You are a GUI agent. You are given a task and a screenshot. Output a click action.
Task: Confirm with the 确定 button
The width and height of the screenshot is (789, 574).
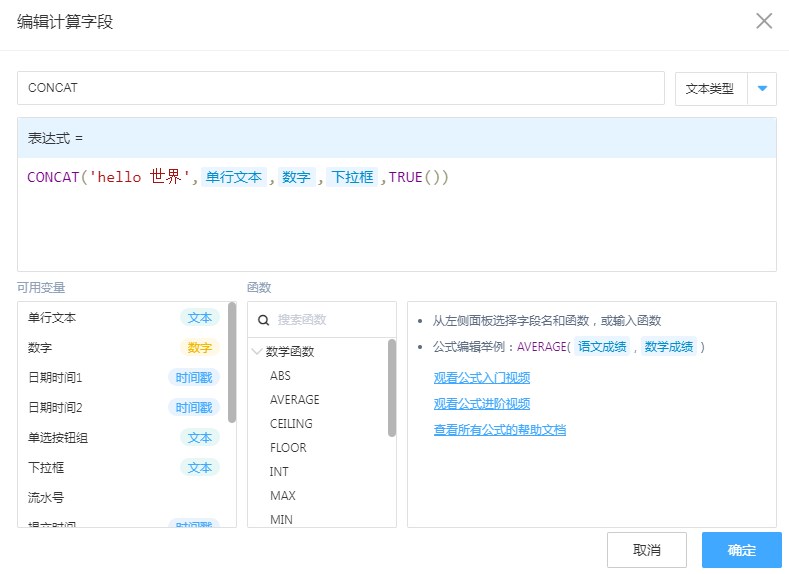[741, 550]
